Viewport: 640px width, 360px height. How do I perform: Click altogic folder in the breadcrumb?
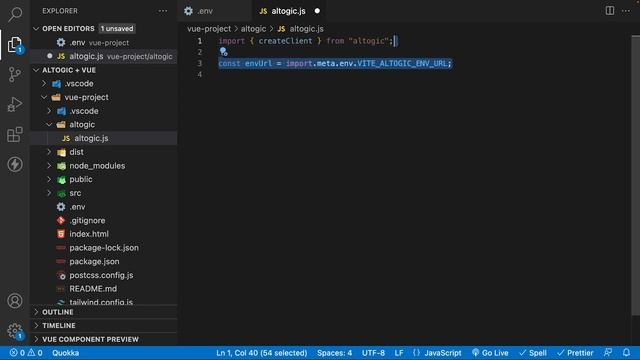pyautogui.click(x=253, y=29)
